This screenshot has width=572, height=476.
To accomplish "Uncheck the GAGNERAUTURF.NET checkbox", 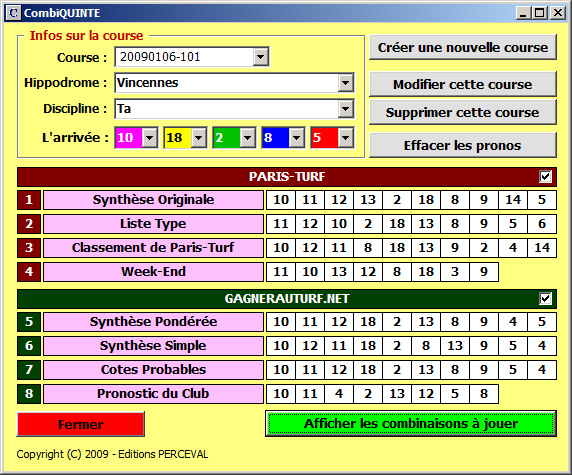I will click(x=545, y=299).
